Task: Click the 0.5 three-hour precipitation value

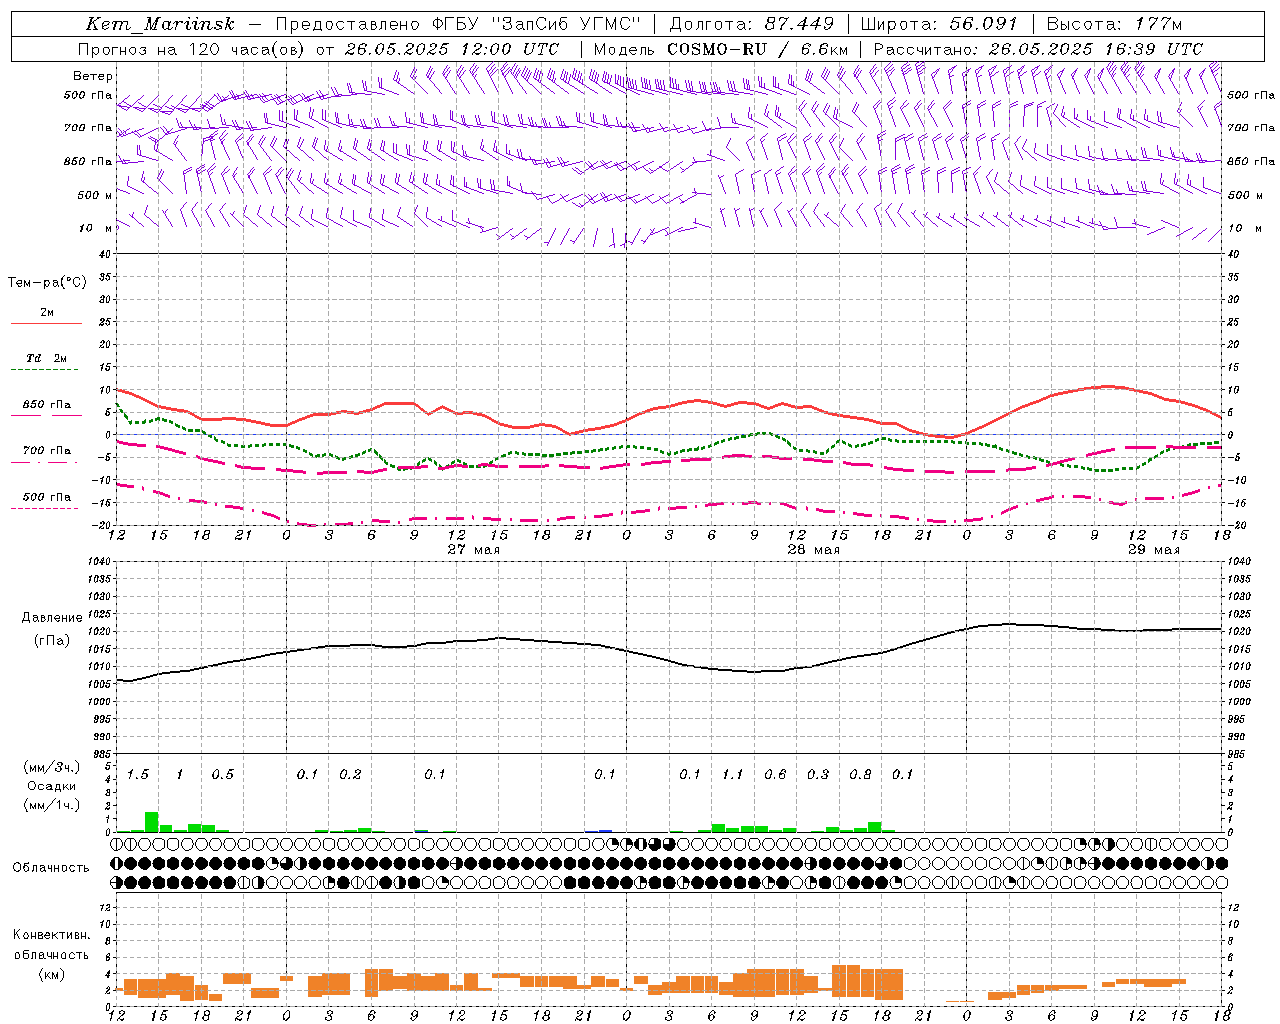Action: (223, 775)
